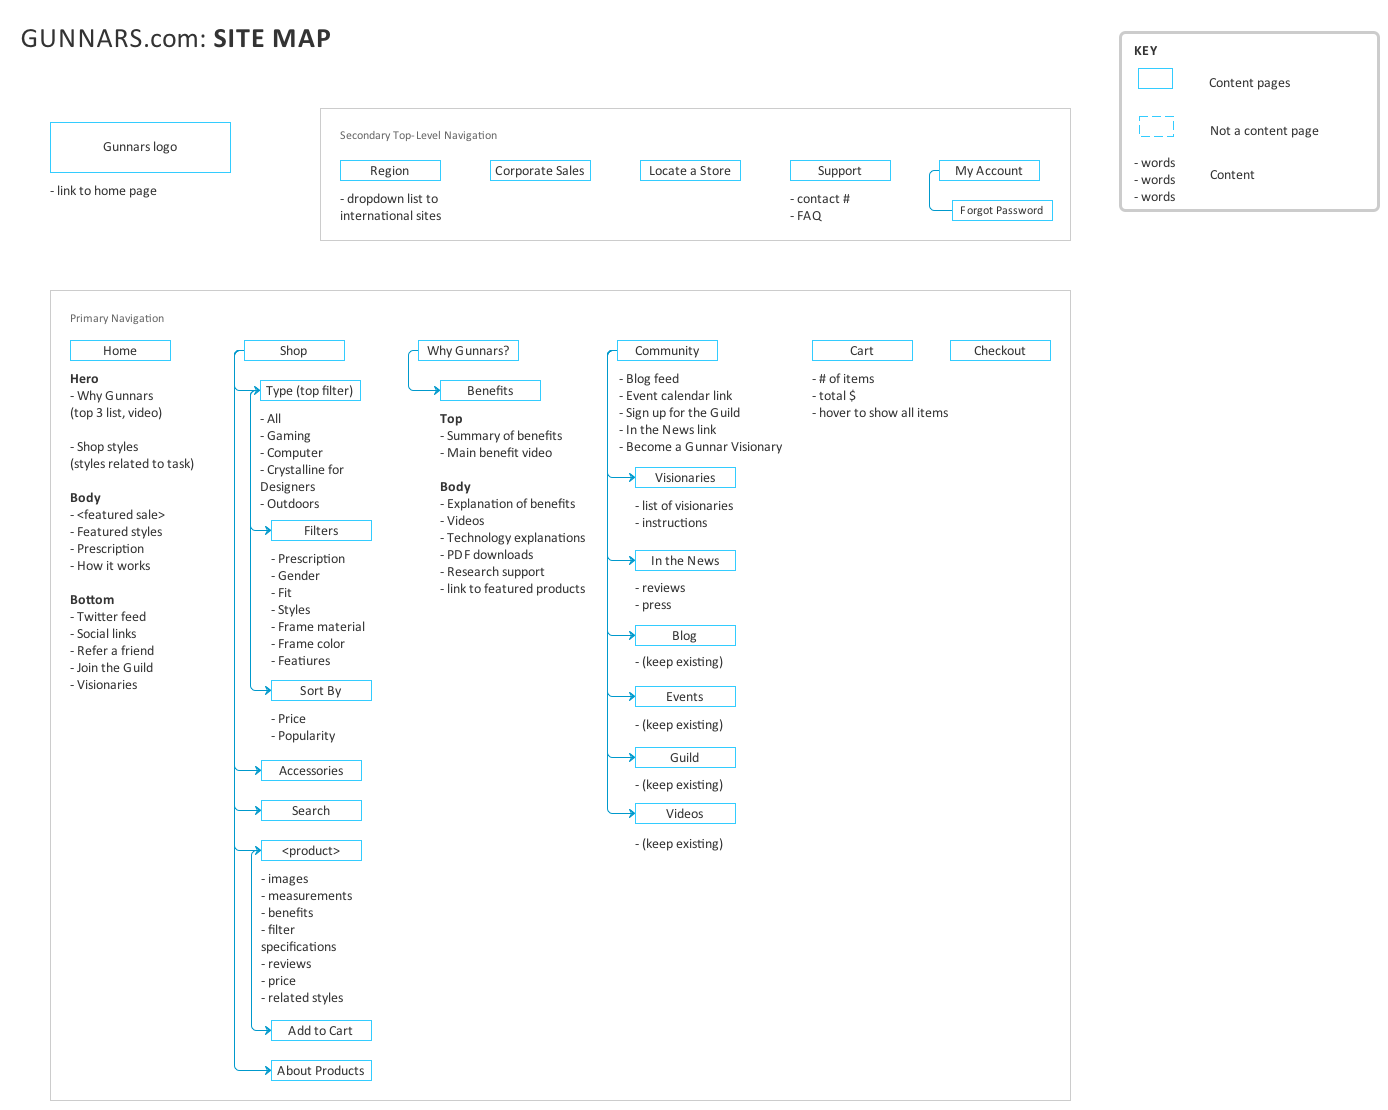Open the Benefits page box
This screenshot has height=1110, width=1388.
click(490, 390)
